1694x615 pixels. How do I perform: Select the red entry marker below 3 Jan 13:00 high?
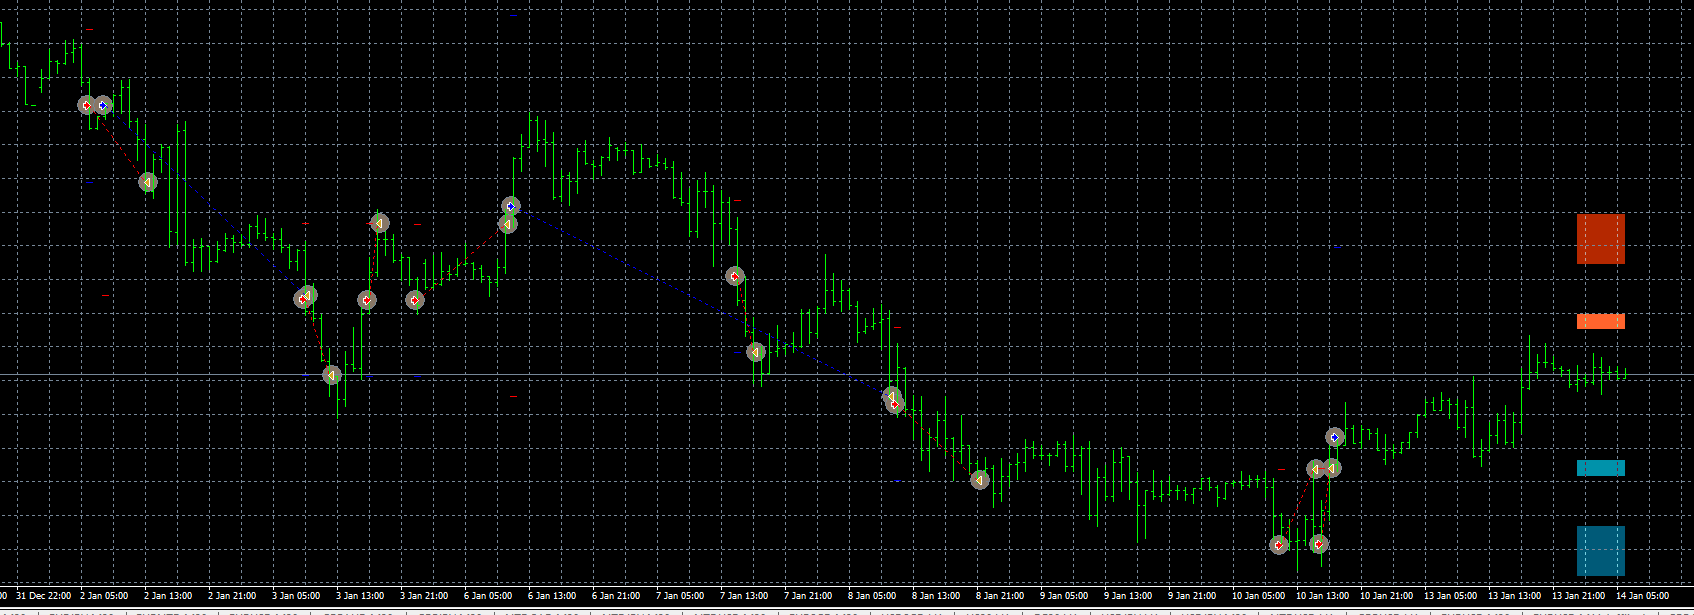tap(367, 300)
